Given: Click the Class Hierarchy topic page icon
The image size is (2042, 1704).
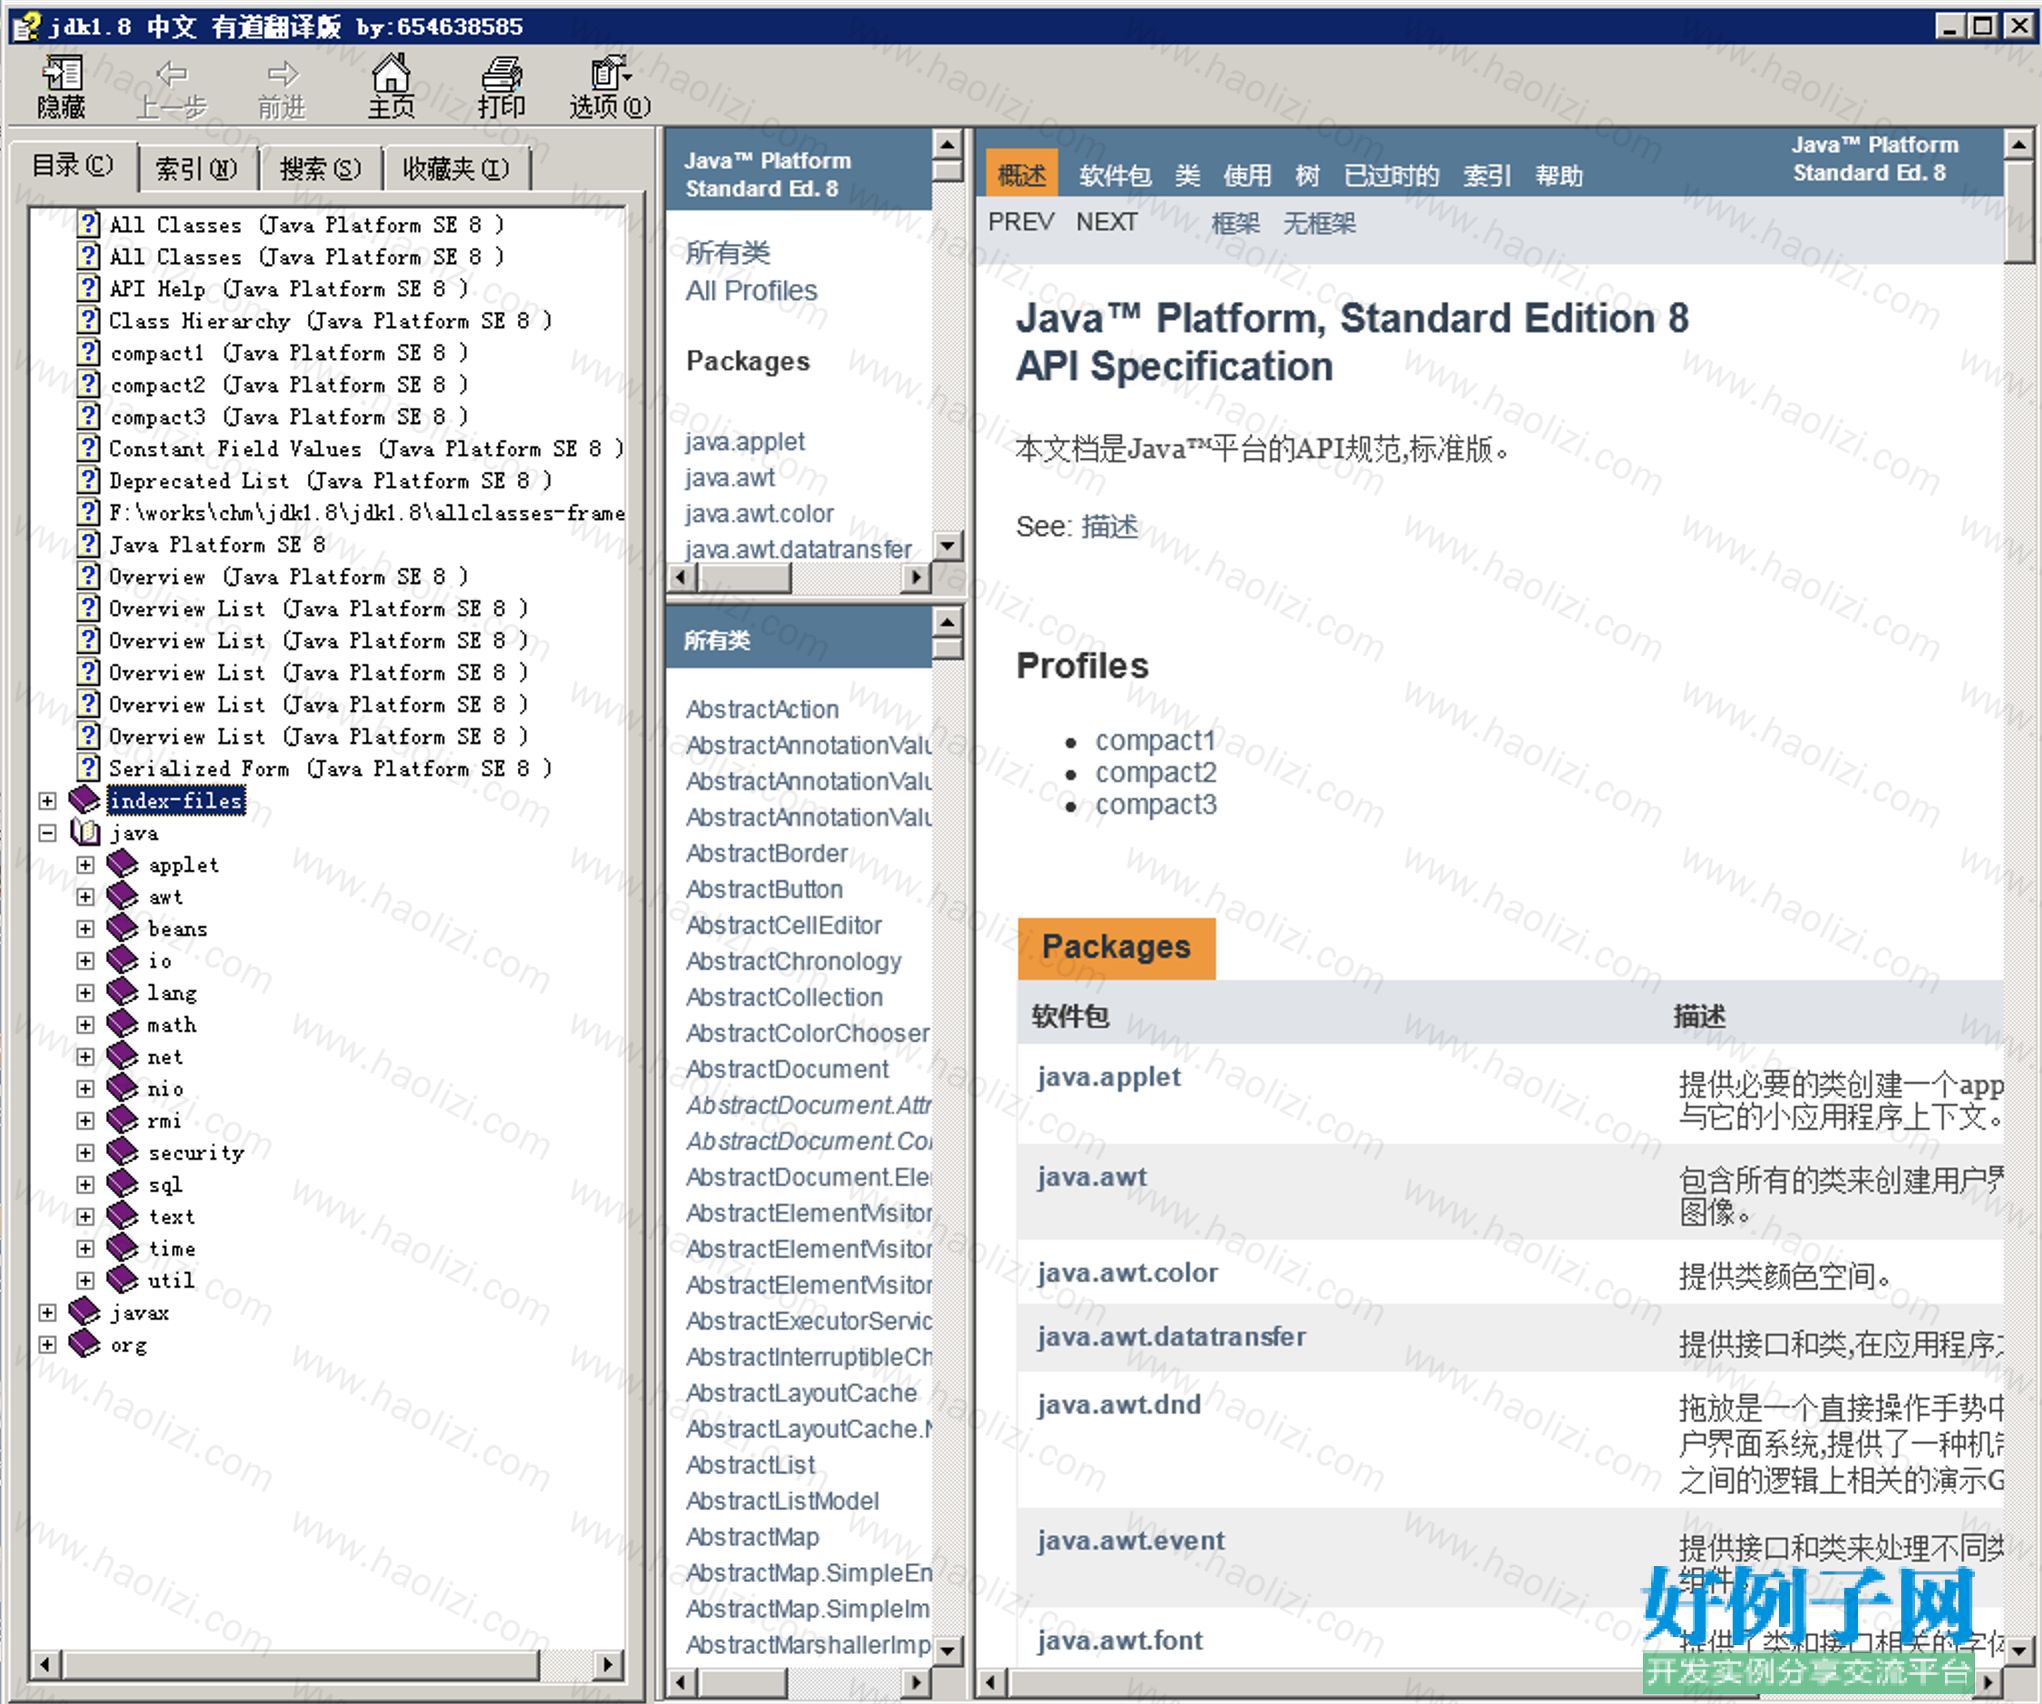Looking at the screenshot, I should click(x=89, y=320).
